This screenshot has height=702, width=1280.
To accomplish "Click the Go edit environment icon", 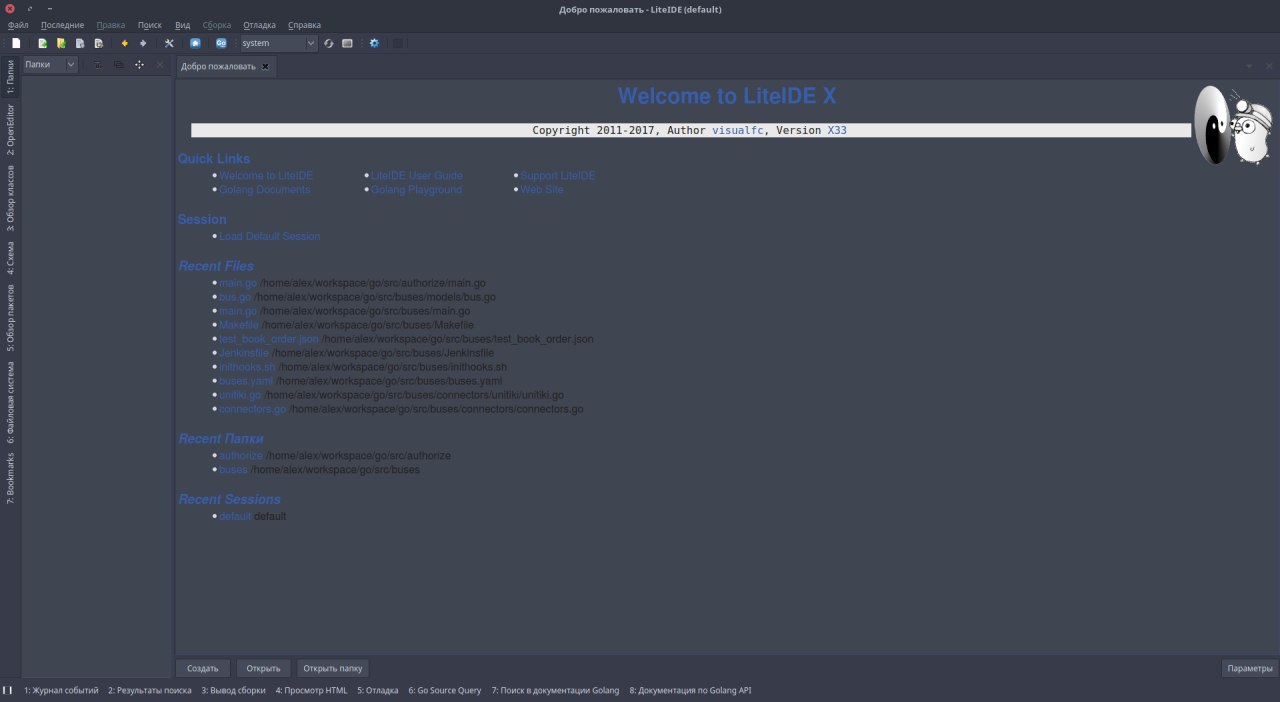I will coord(221,43).
